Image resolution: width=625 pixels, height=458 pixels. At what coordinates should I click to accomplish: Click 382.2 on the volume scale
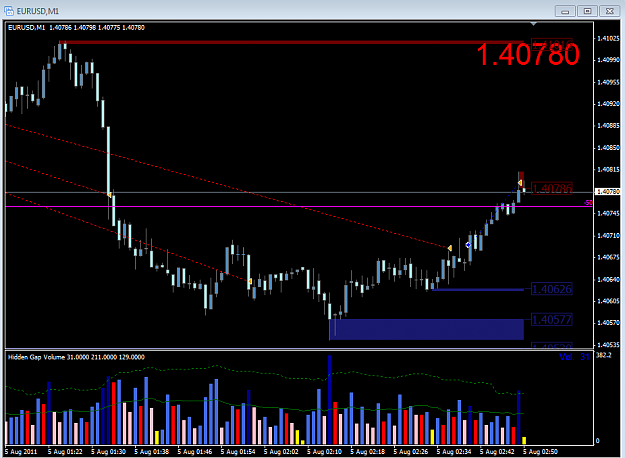pyautogui.click(x=603, y=355)
